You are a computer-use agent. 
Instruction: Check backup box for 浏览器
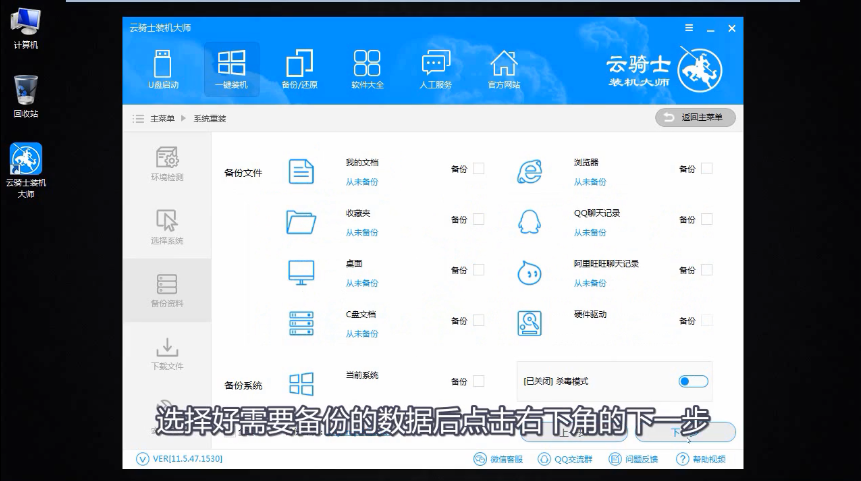tap(707, 169)
